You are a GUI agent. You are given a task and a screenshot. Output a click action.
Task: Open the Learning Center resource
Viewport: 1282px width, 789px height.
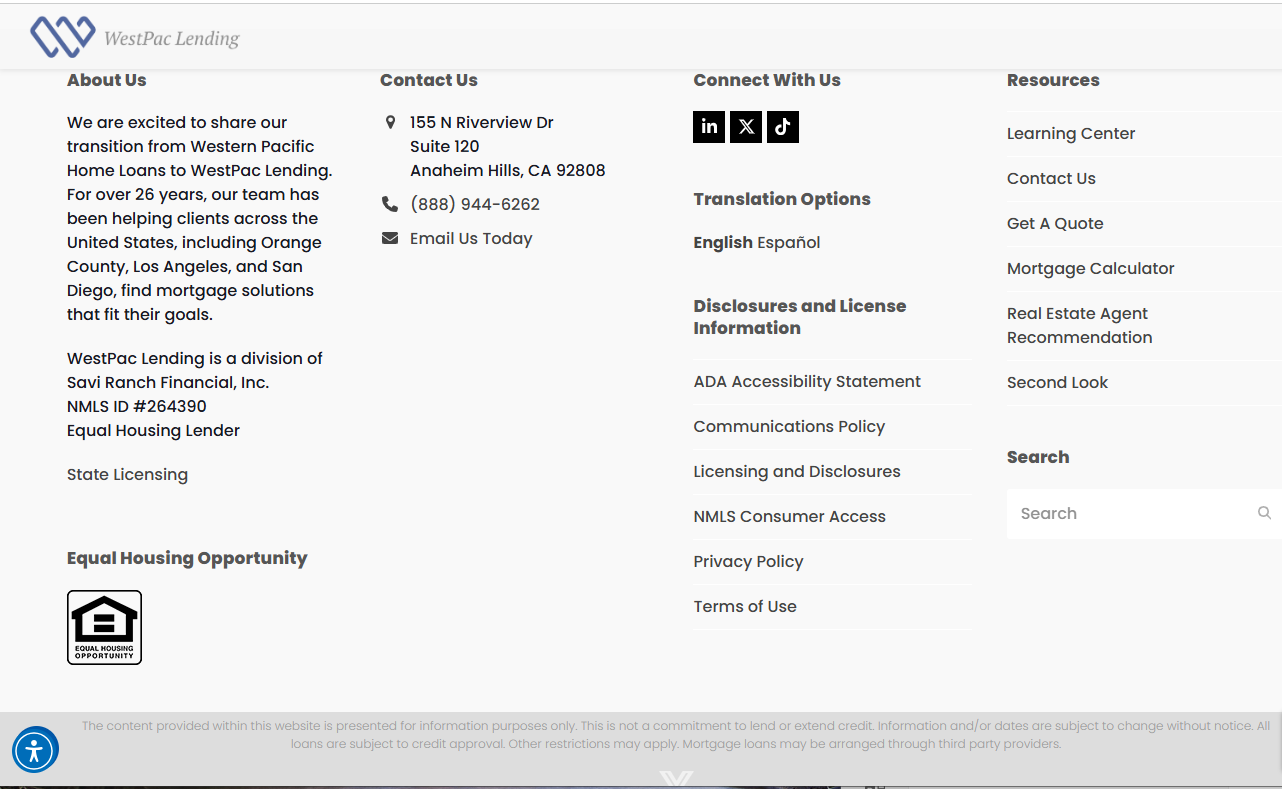coord(1071,133)
